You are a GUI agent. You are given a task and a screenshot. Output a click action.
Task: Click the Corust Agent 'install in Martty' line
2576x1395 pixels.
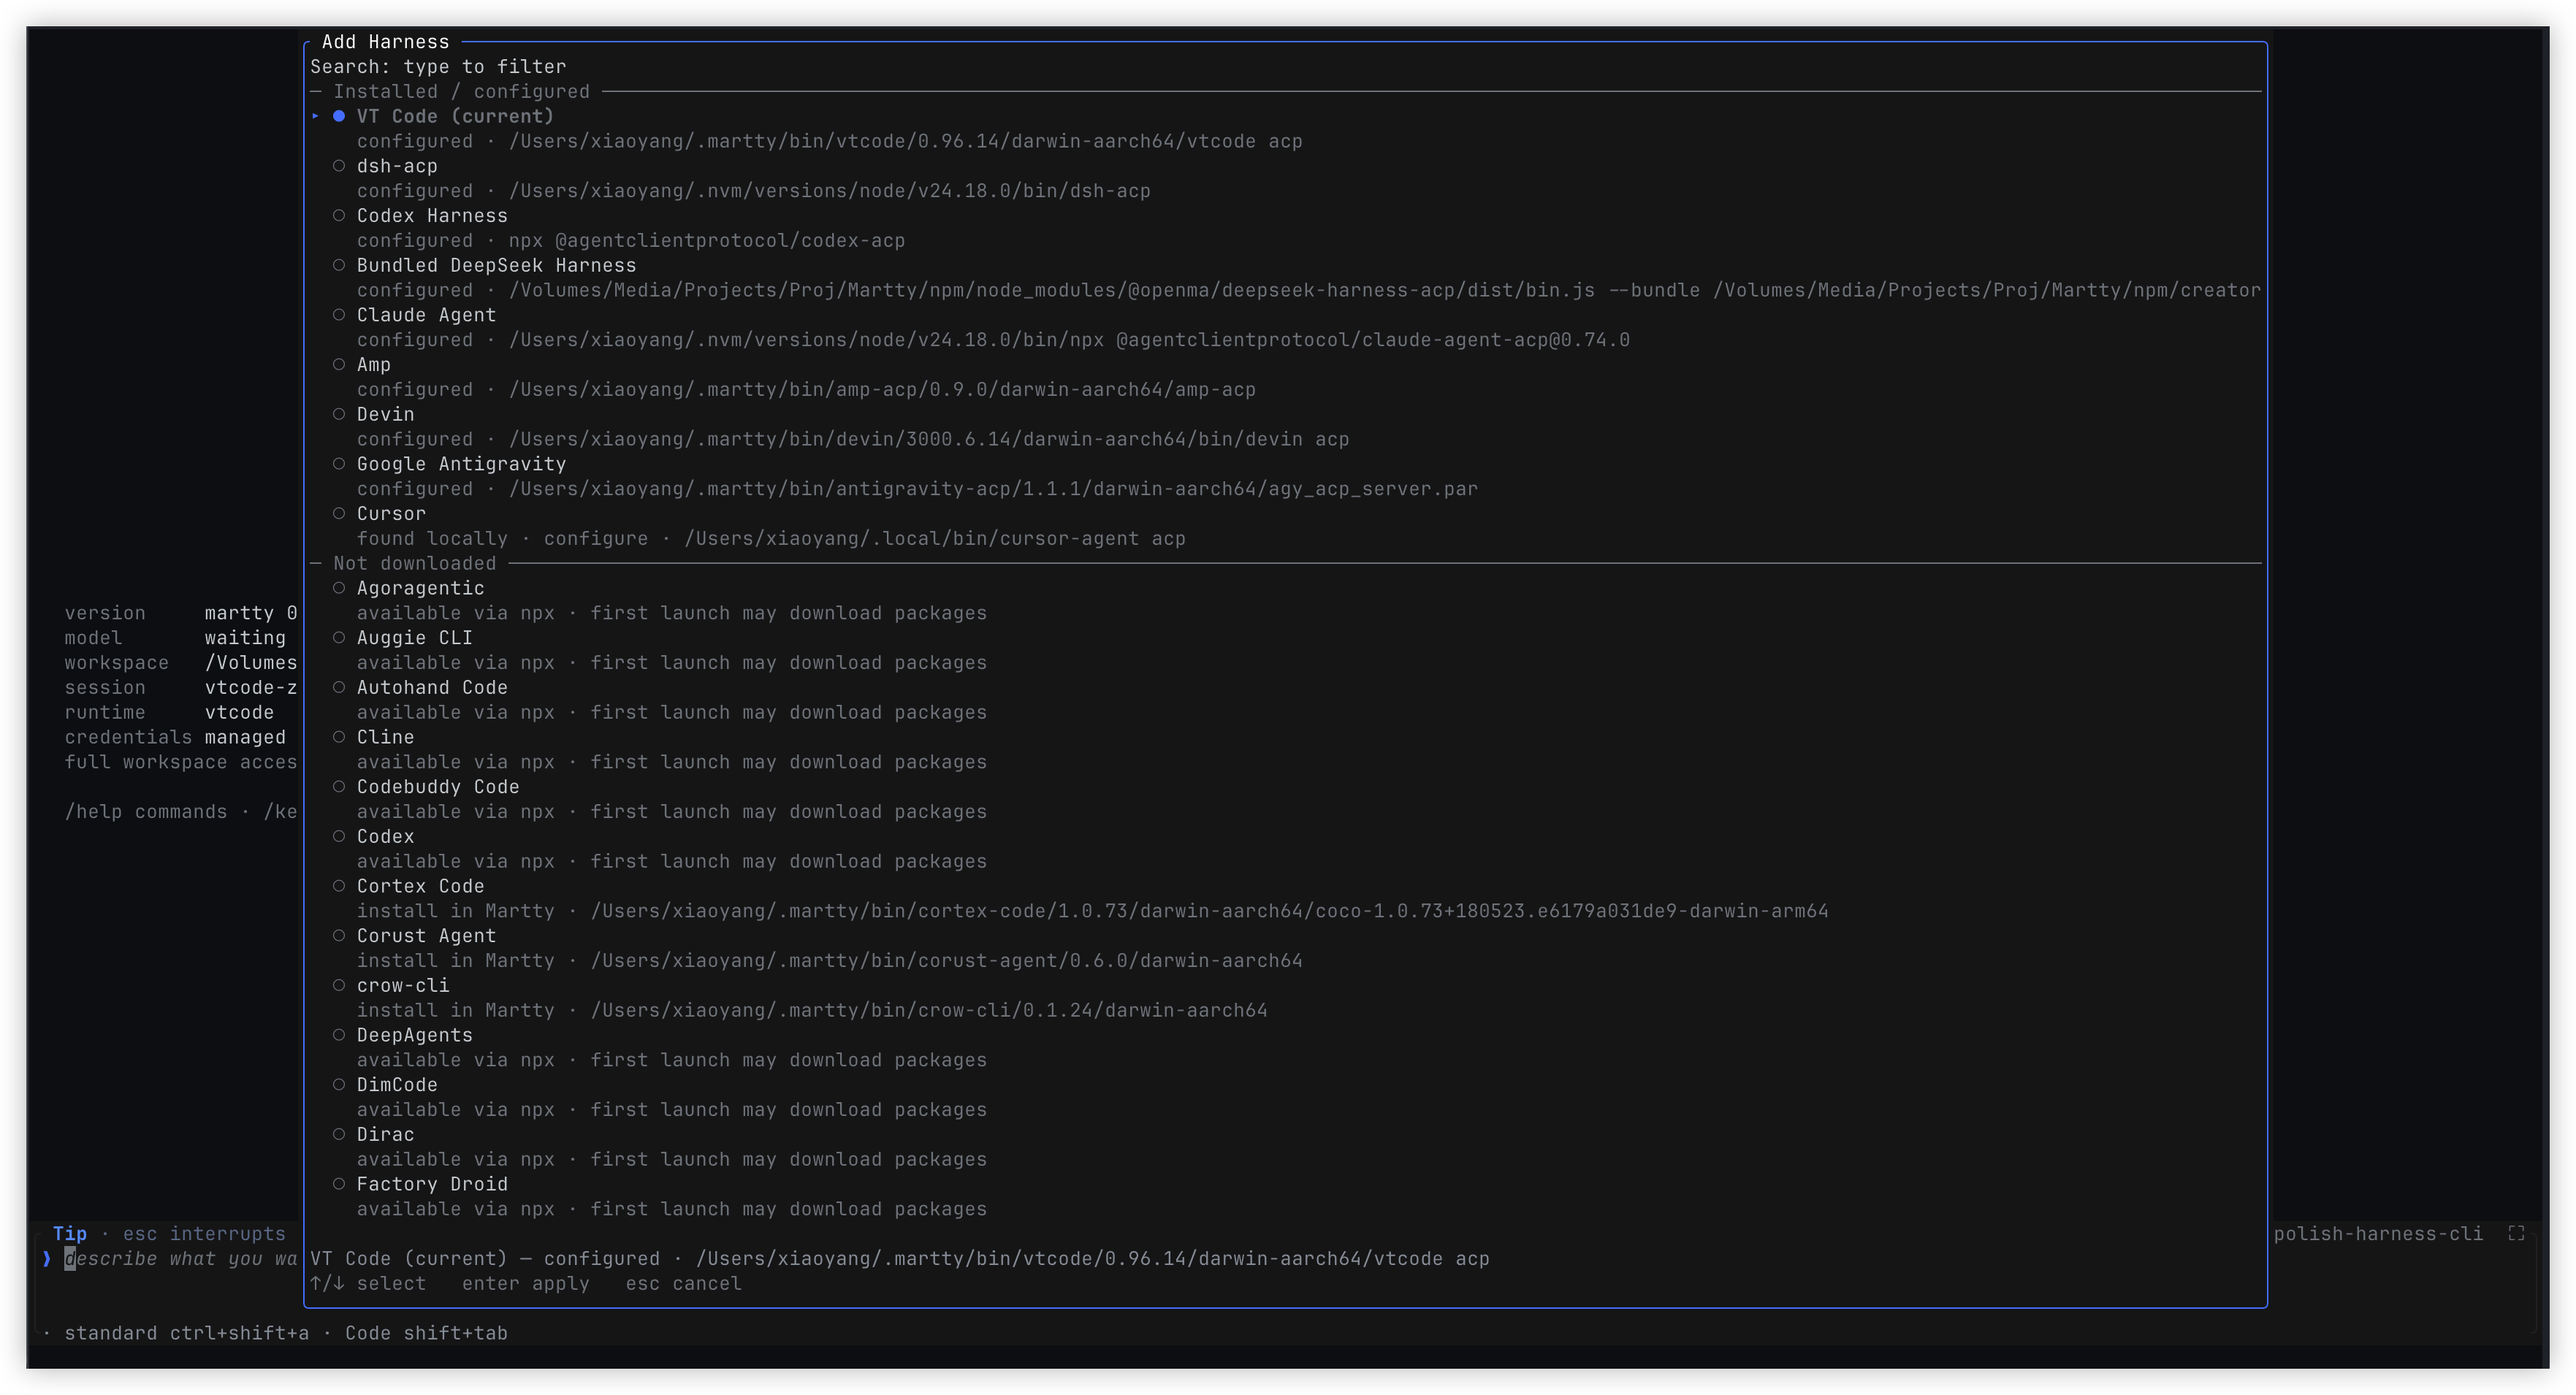tap(829, 961)
